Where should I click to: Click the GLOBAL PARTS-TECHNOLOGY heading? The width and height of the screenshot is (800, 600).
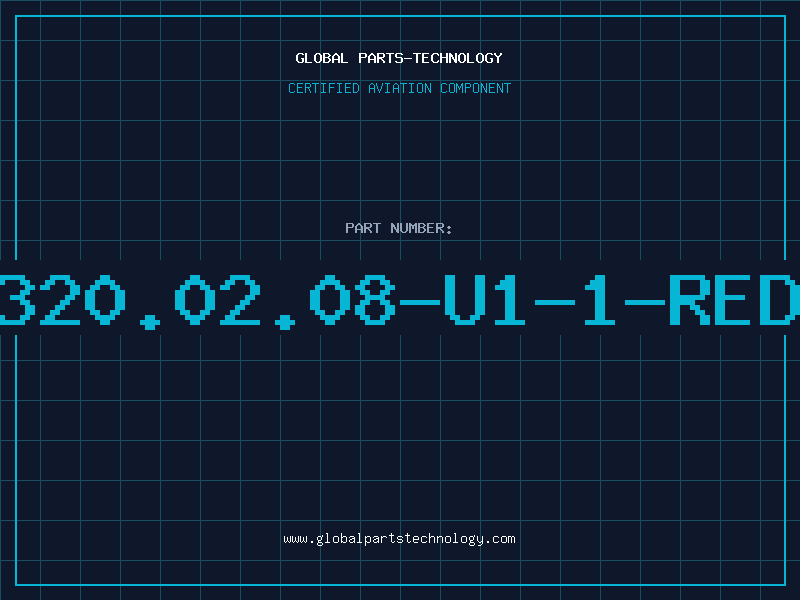pyautogui.click(x=399, y=58)
